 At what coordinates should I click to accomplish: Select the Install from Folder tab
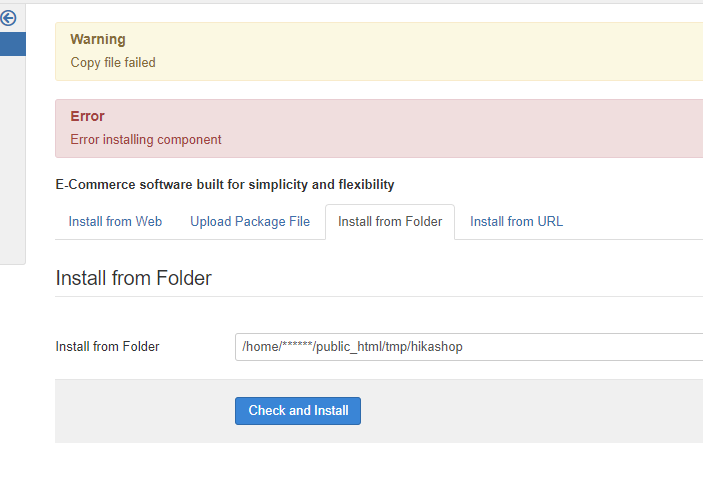click(x=390, y=221)
